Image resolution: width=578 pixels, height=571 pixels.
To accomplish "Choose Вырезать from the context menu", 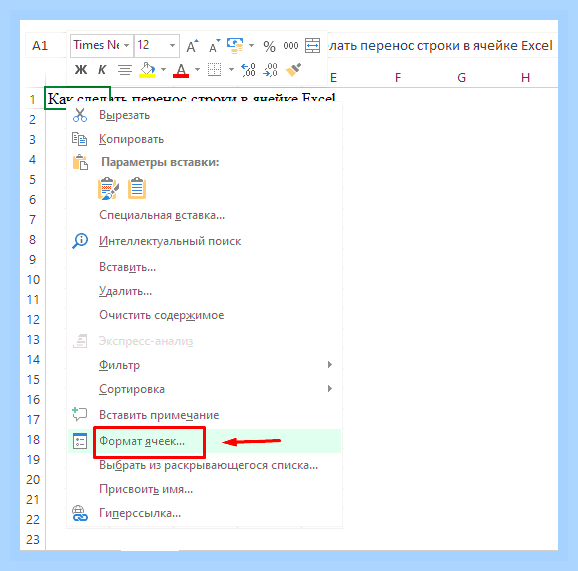I will [205, 115].
